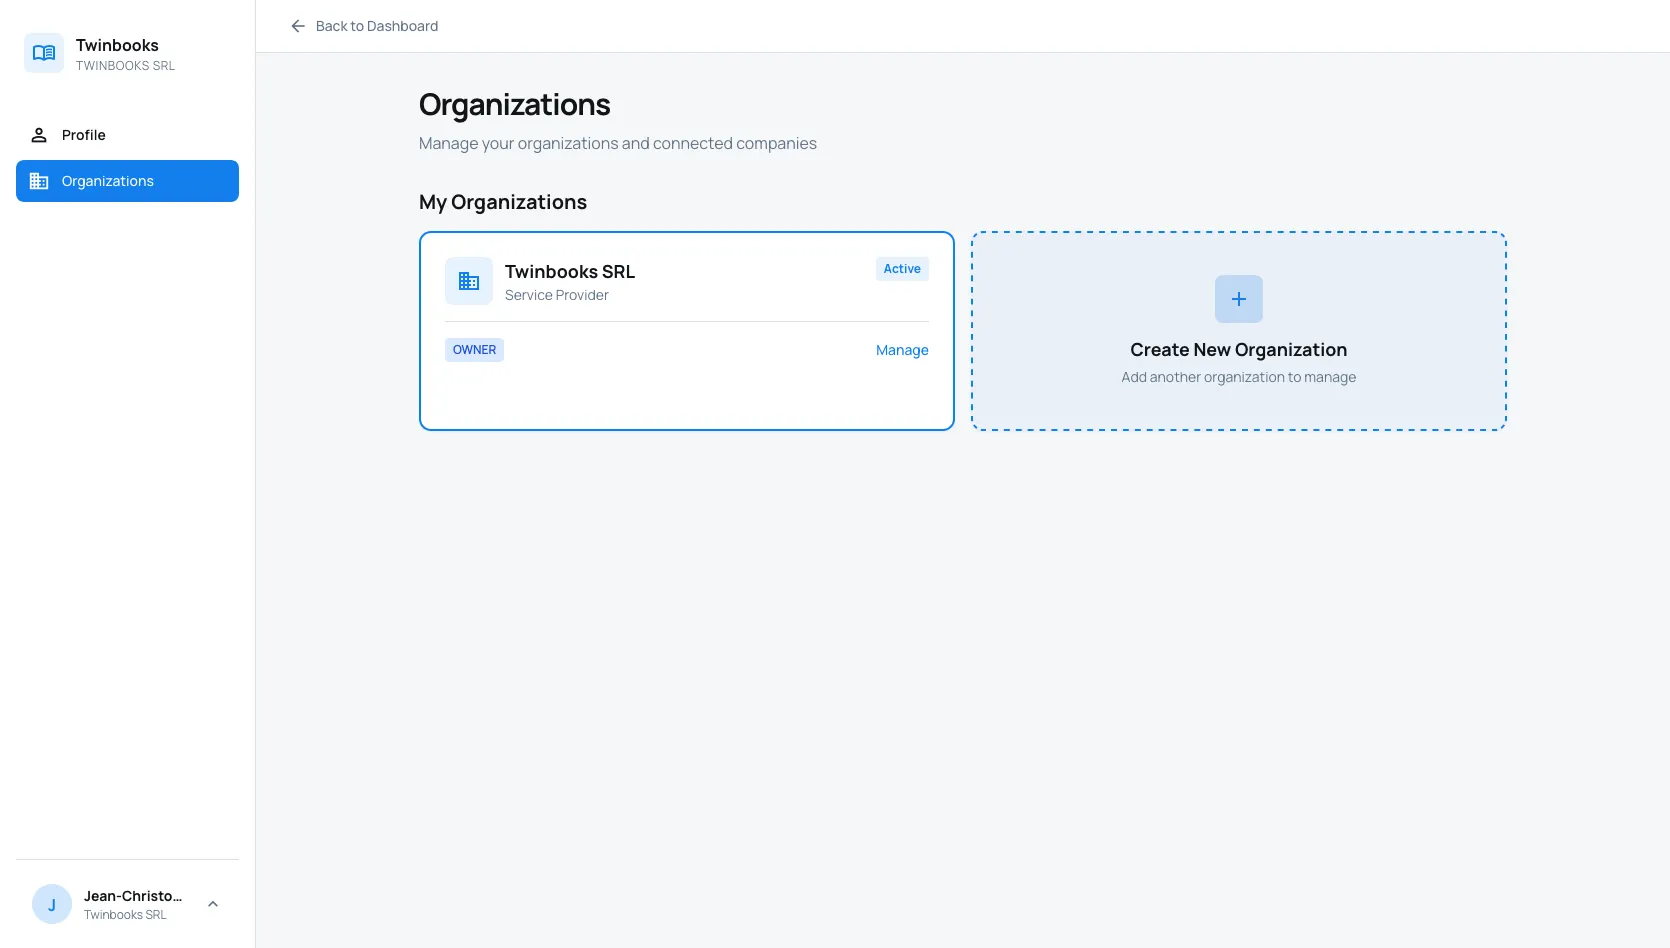Click the Organizations page heading
The height and width of the screenshot is (948, 1670).
[x=515, y=105]
